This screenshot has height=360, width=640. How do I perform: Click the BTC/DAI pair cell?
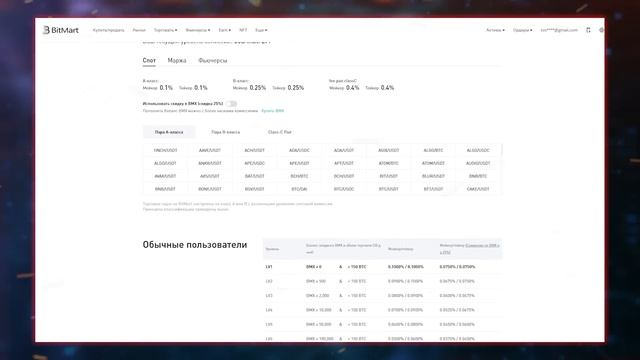299,189
